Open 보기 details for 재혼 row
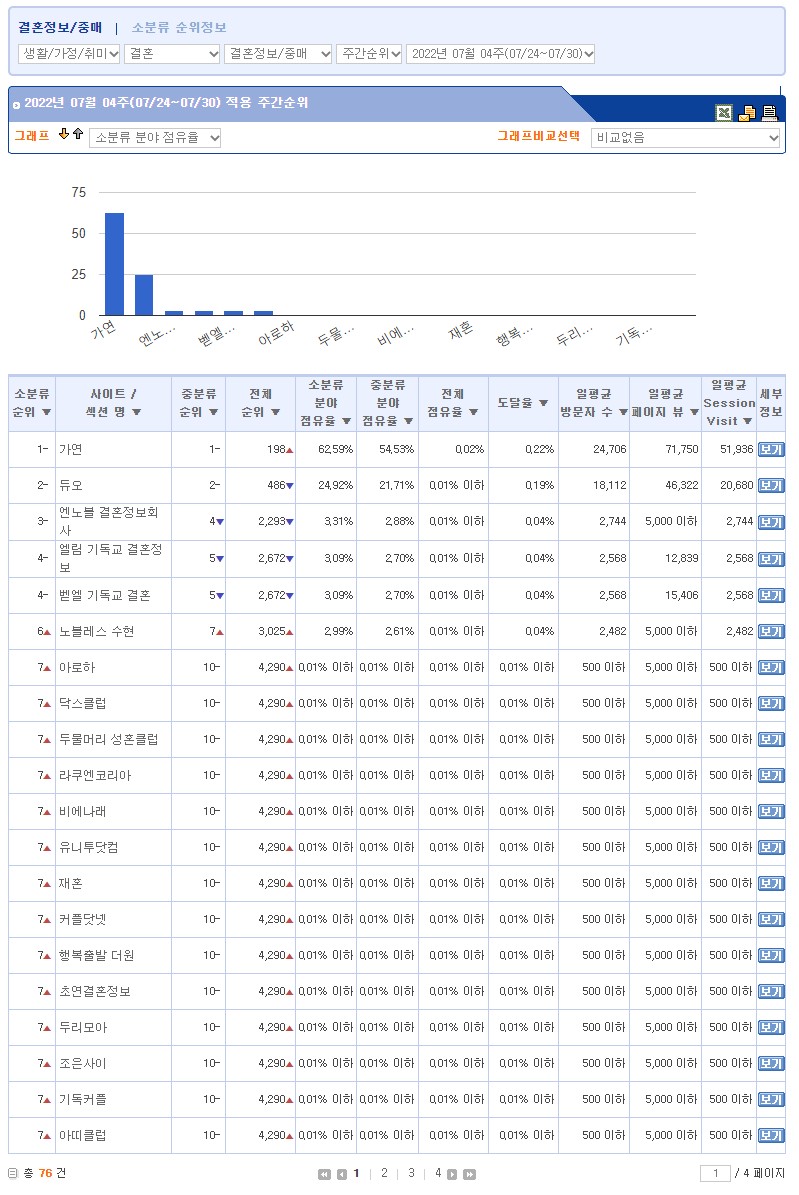The image size is (799, 1195). [x=771, y=884]
